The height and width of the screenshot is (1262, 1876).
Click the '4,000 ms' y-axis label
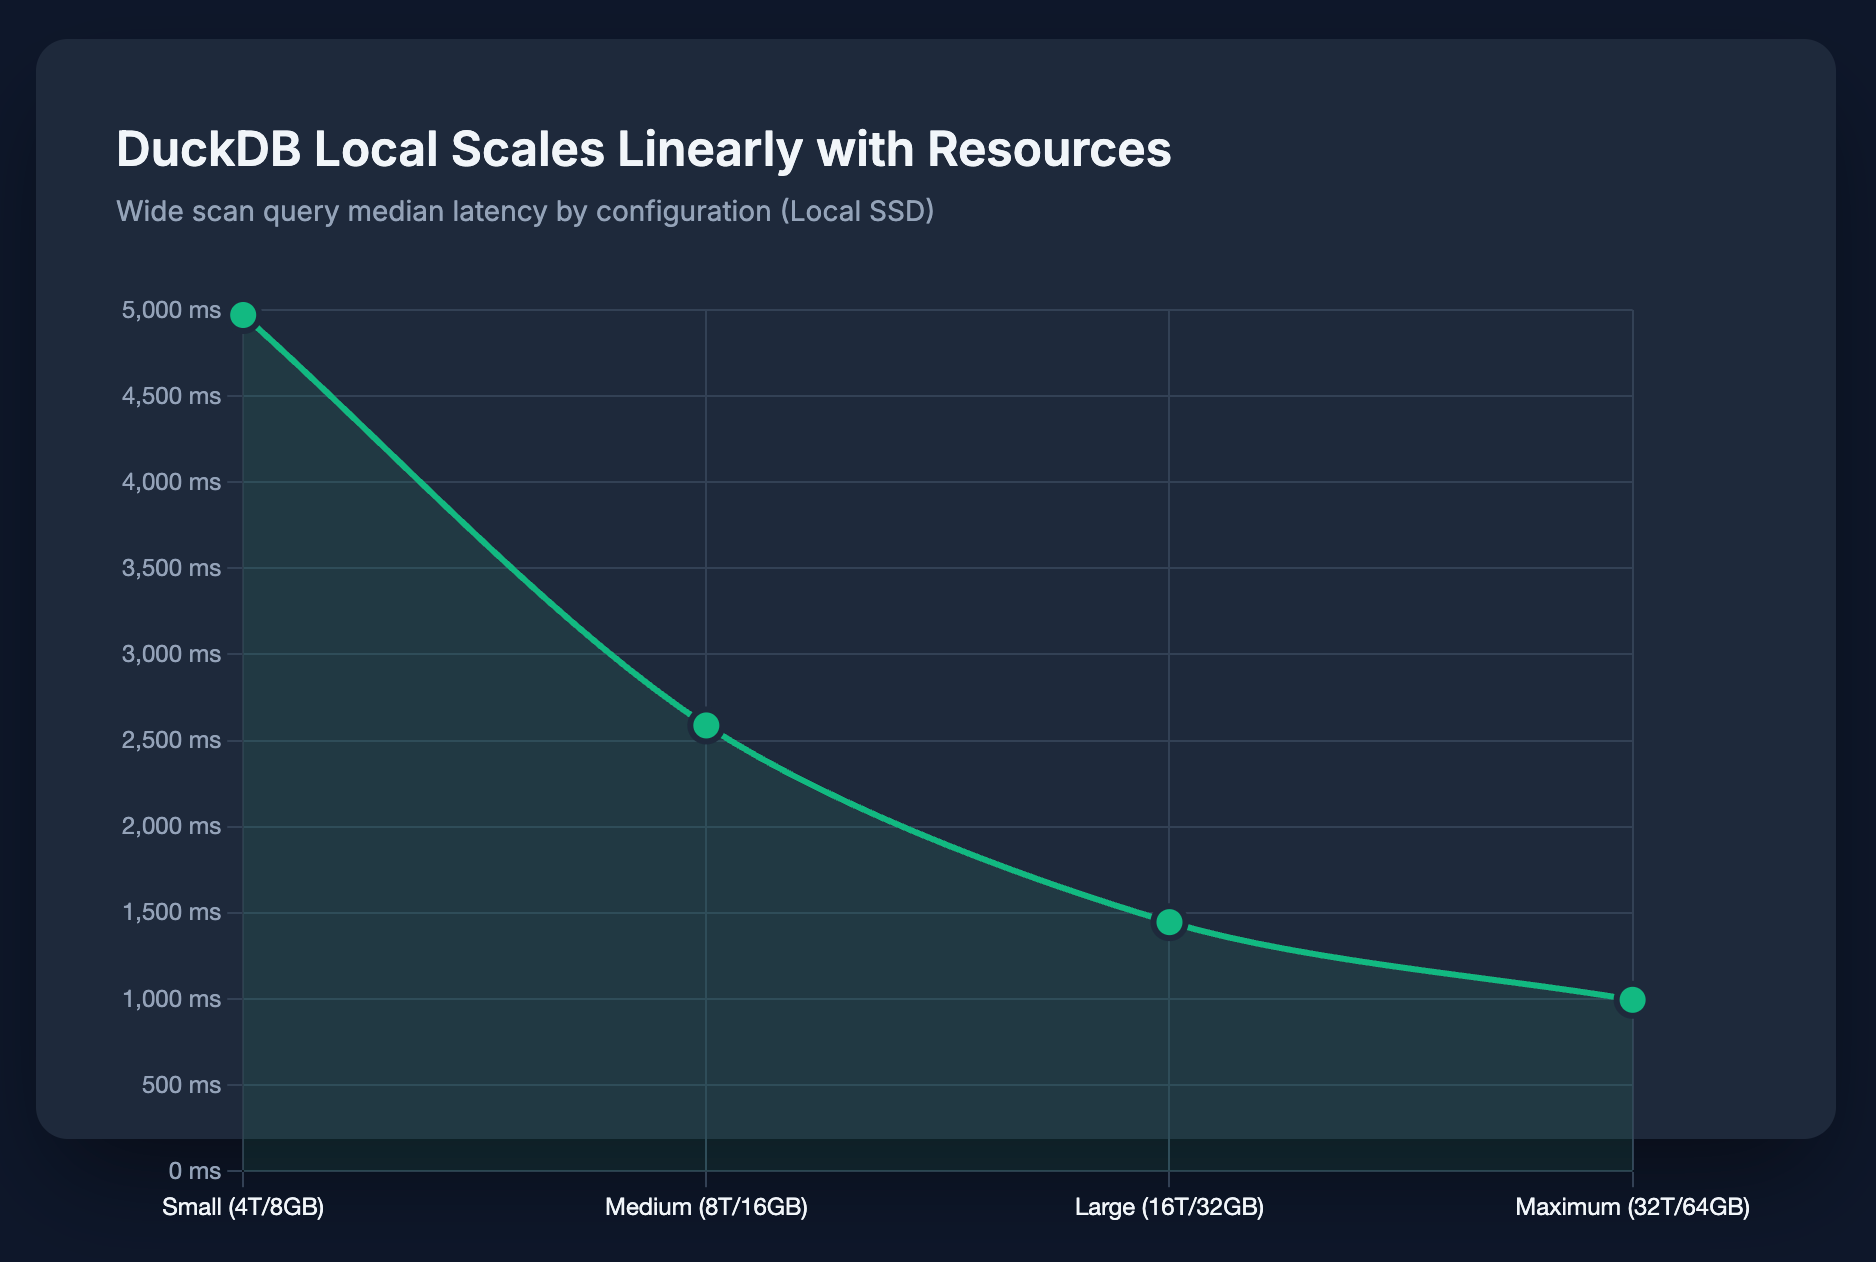click(171, 482)
